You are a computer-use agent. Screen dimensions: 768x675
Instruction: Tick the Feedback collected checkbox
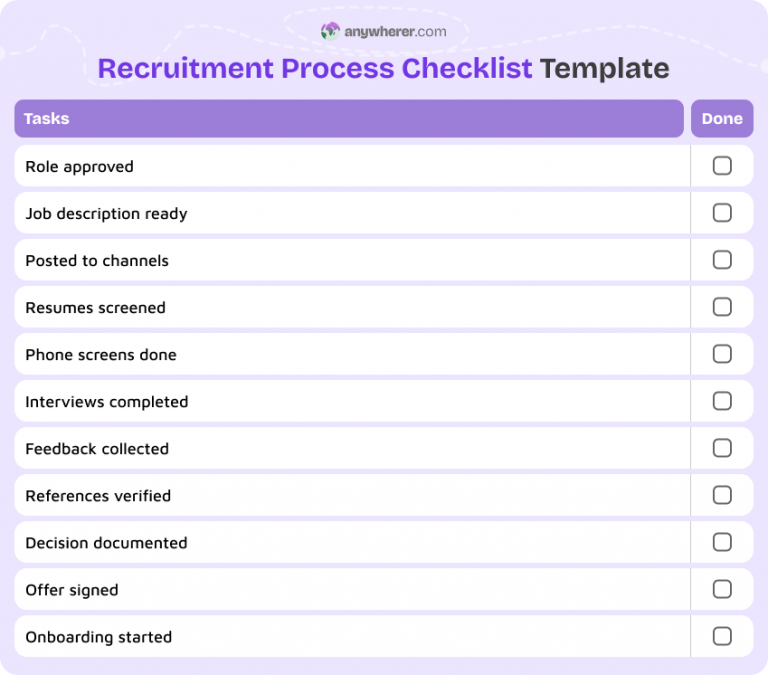722,448
